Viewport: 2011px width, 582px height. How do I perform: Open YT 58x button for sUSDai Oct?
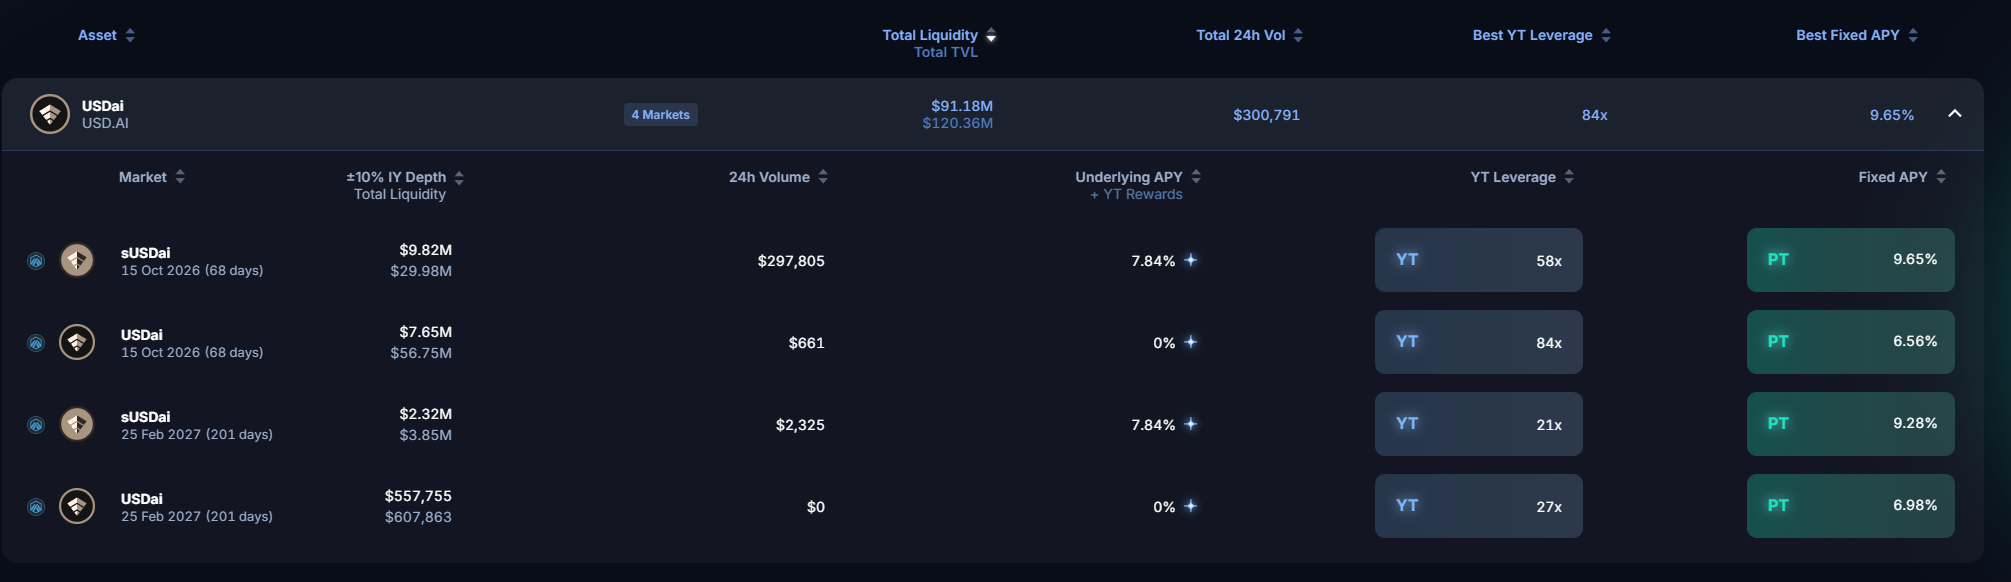1478,260
